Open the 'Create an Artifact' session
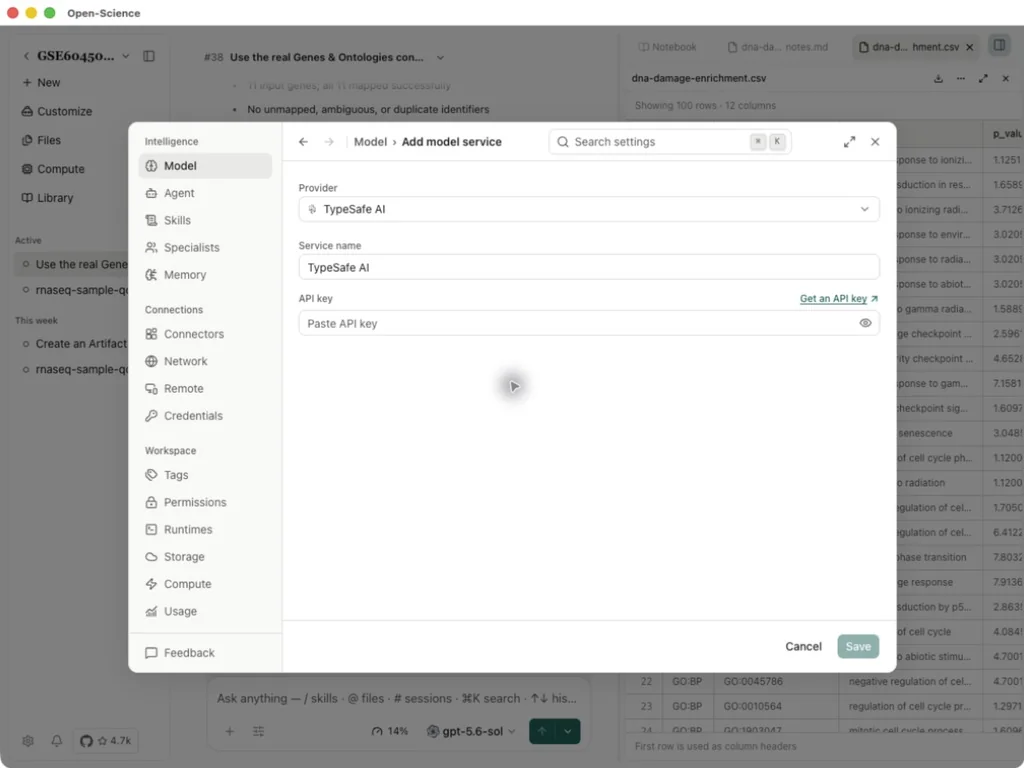Viewport: 1024px width, 768px height. [x=72, y=344]
